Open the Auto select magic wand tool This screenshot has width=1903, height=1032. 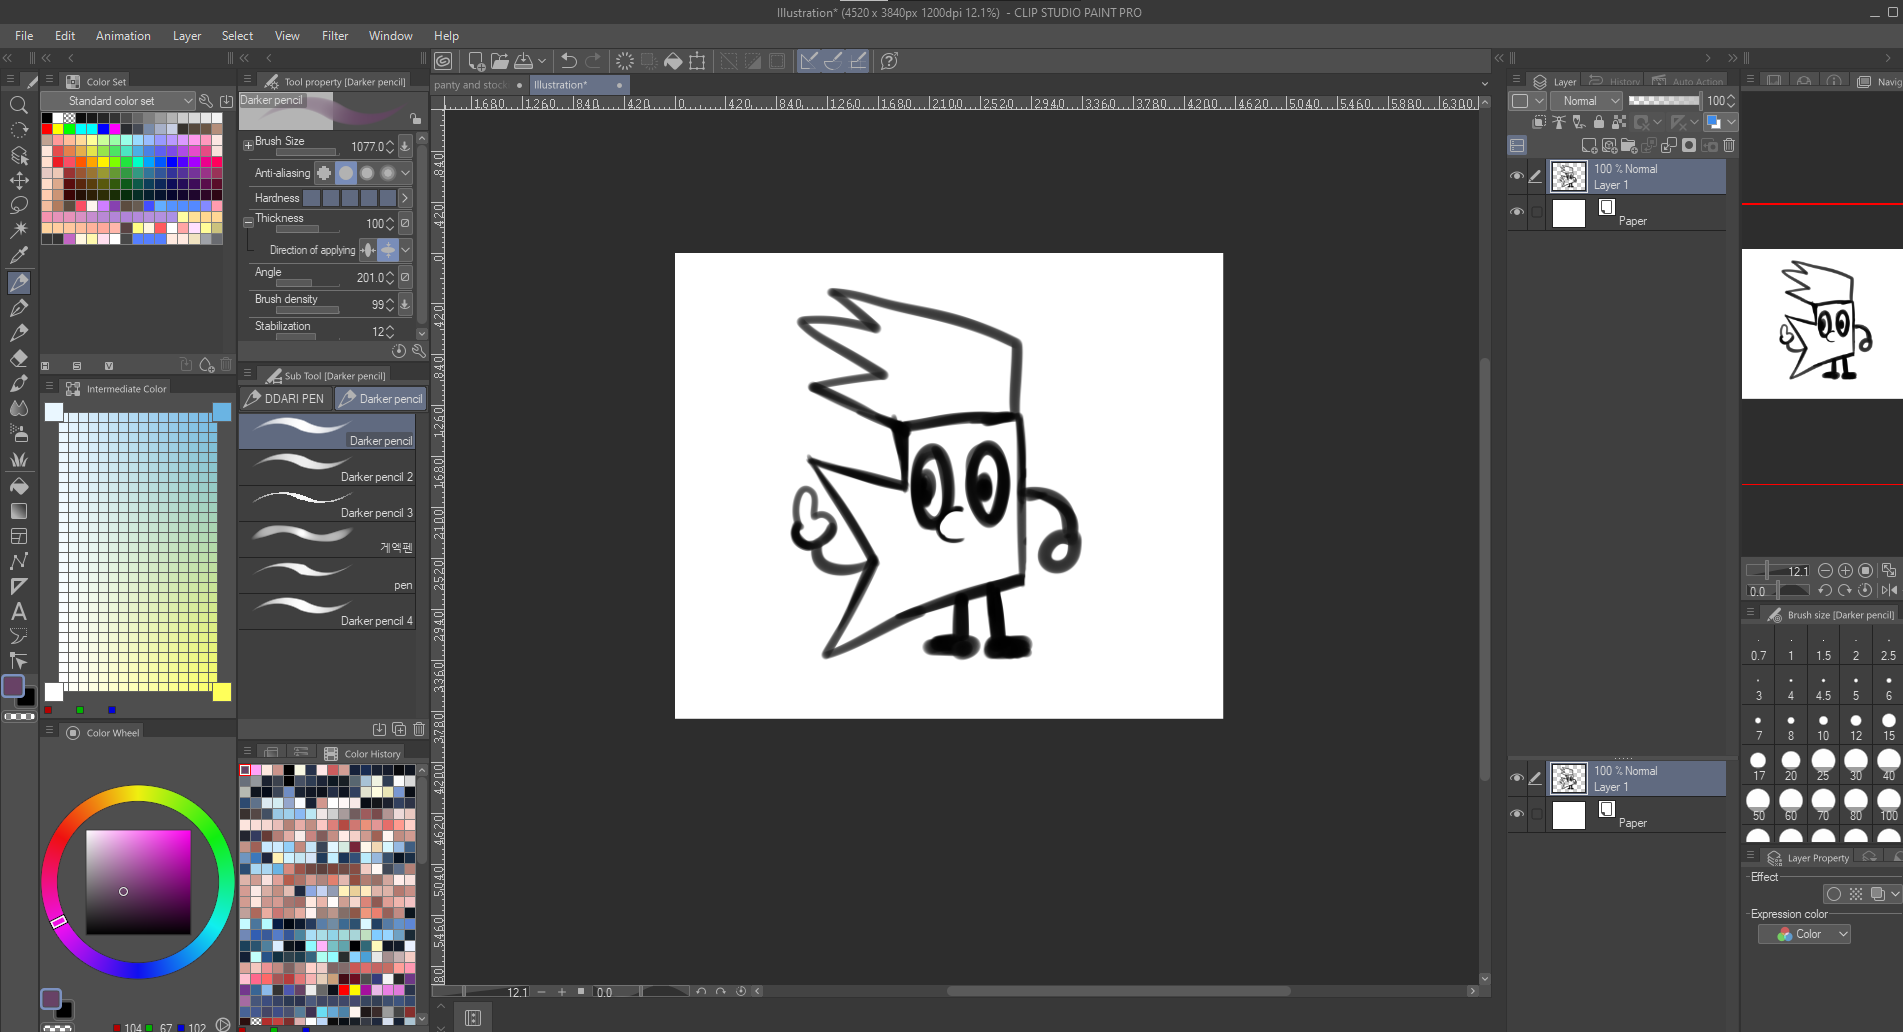(18, 230)
